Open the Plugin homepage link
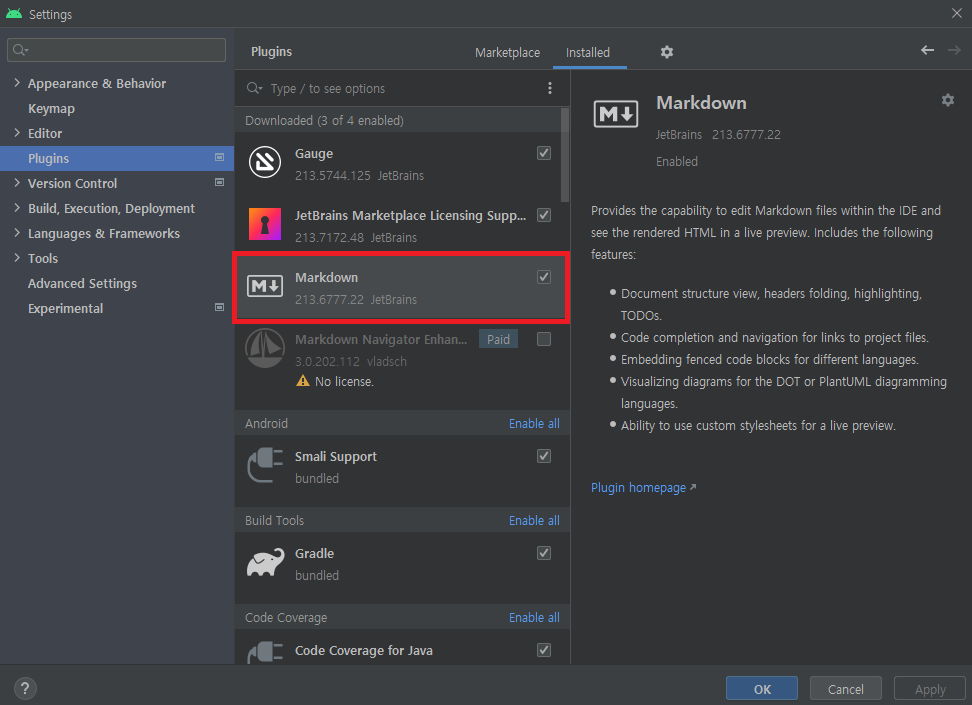Image resolution: width=972 pixels, height=705 pixels. (x=643, y=487)
